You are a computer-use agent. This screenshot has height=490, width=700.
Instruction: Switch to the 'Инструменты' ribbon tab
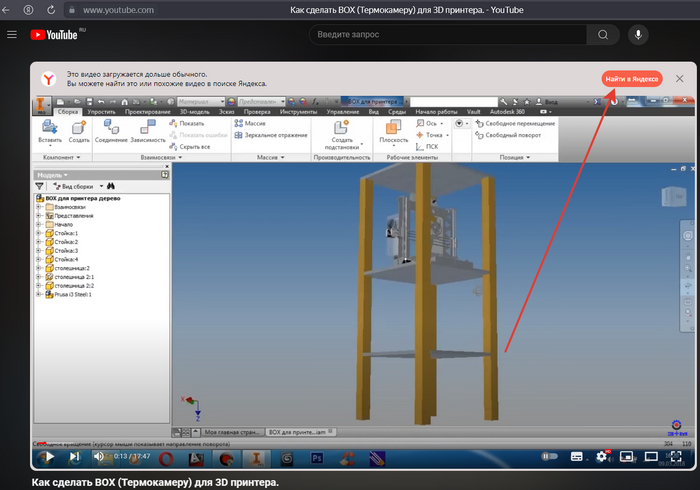click(x=298, y=112)
